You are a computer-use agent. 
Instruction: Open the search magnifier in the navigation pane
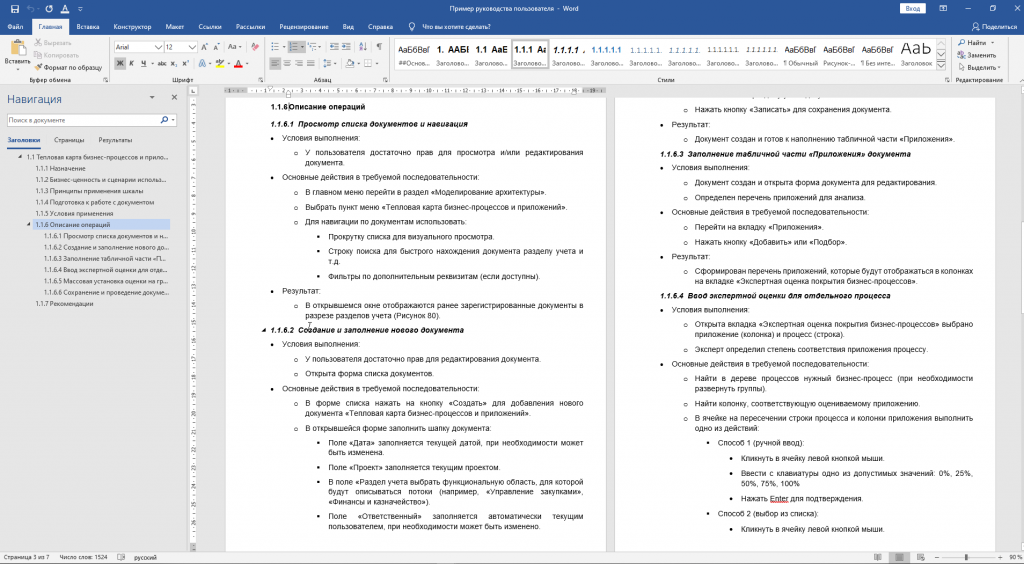[x=165, y=120]
